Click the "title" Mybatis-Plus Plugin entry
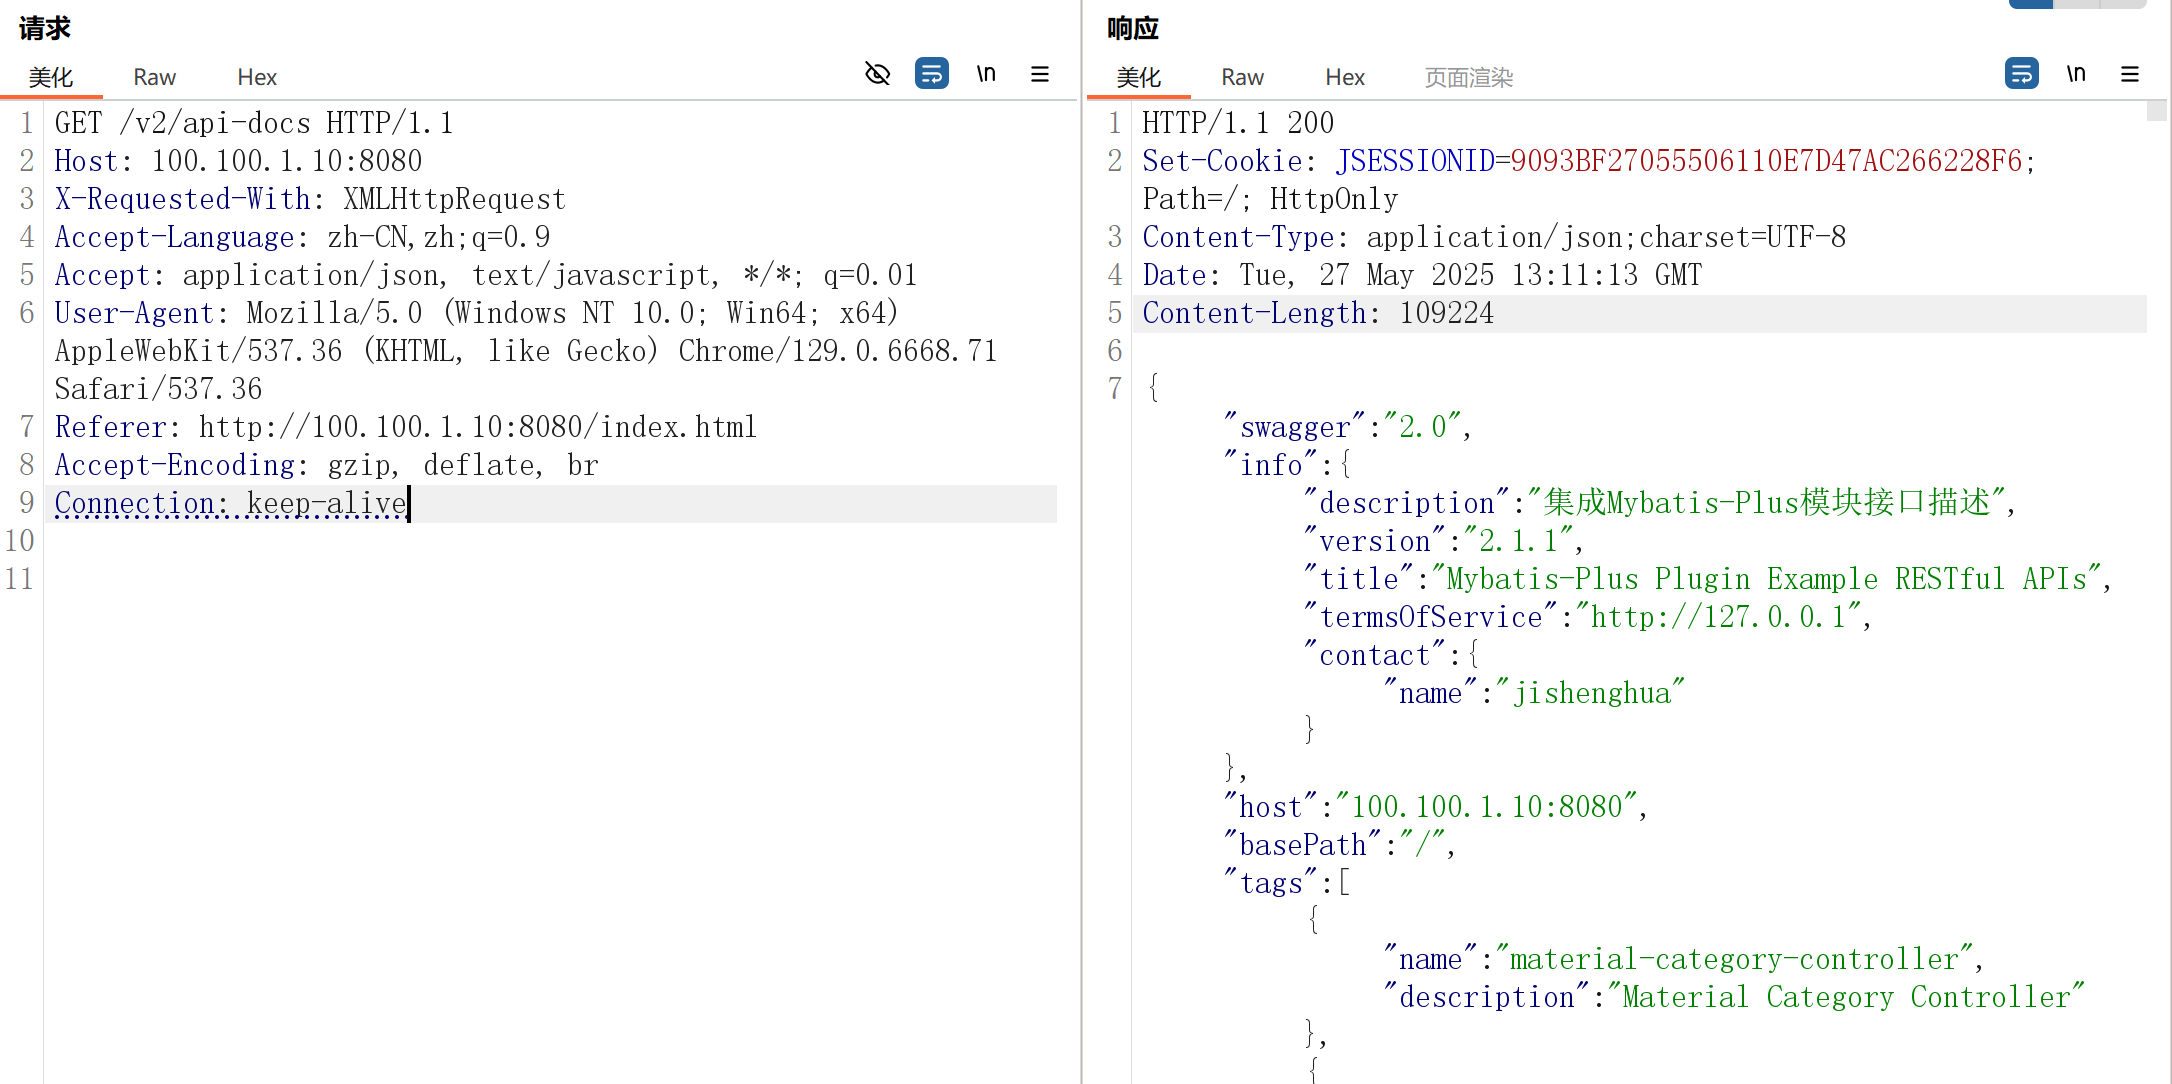This screenshot has height=1084, width=2172. pos(1707,579)
